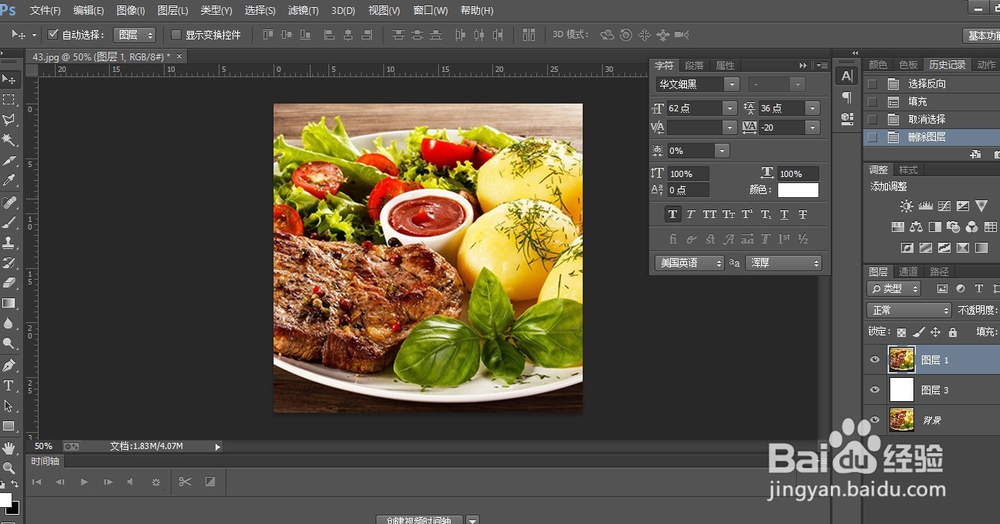
Task: Select the Move tool in the toolbox
Action: [9, 79]
